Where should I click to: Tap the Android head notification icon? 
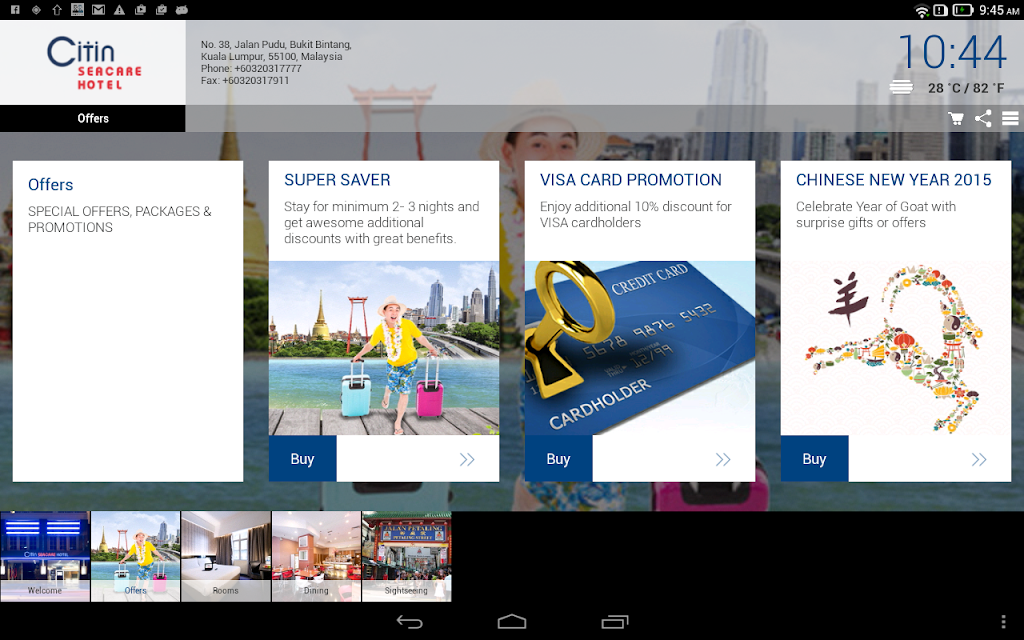coord(182,10)
